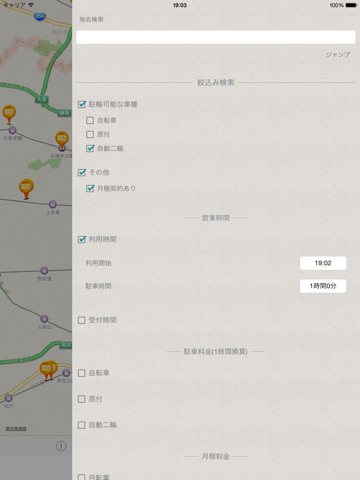The width and height of the screenshot is (360, 480).
Task: Check 原付 under 駐車料金(1時間換算)
Action: 82,399
